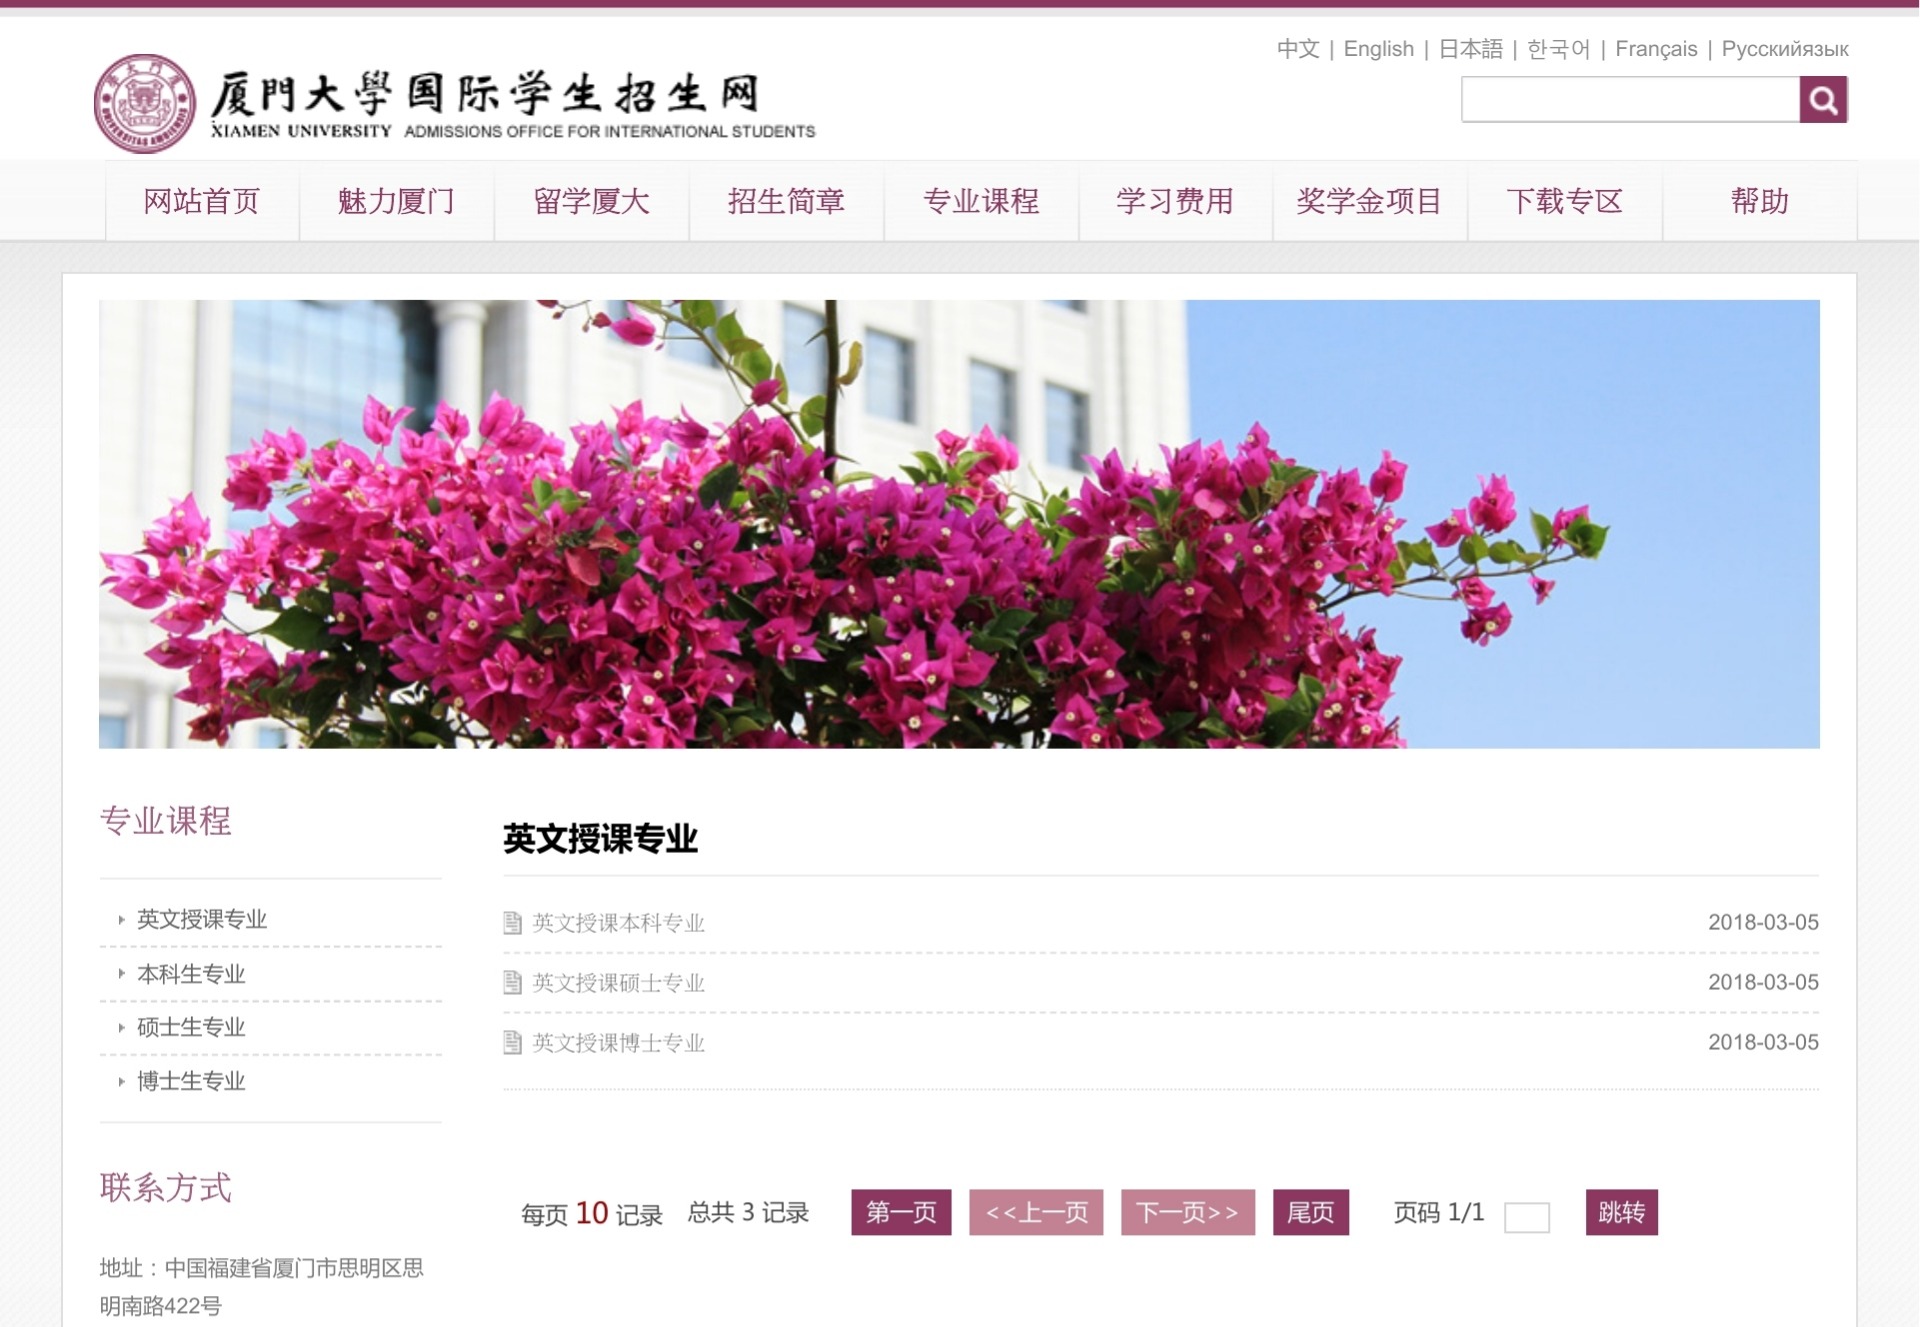The width and height of the screenshot is (1920, 1327).
Task: Open the 英文授课硕士专业 article link
Action: click(x=618, y=983)
